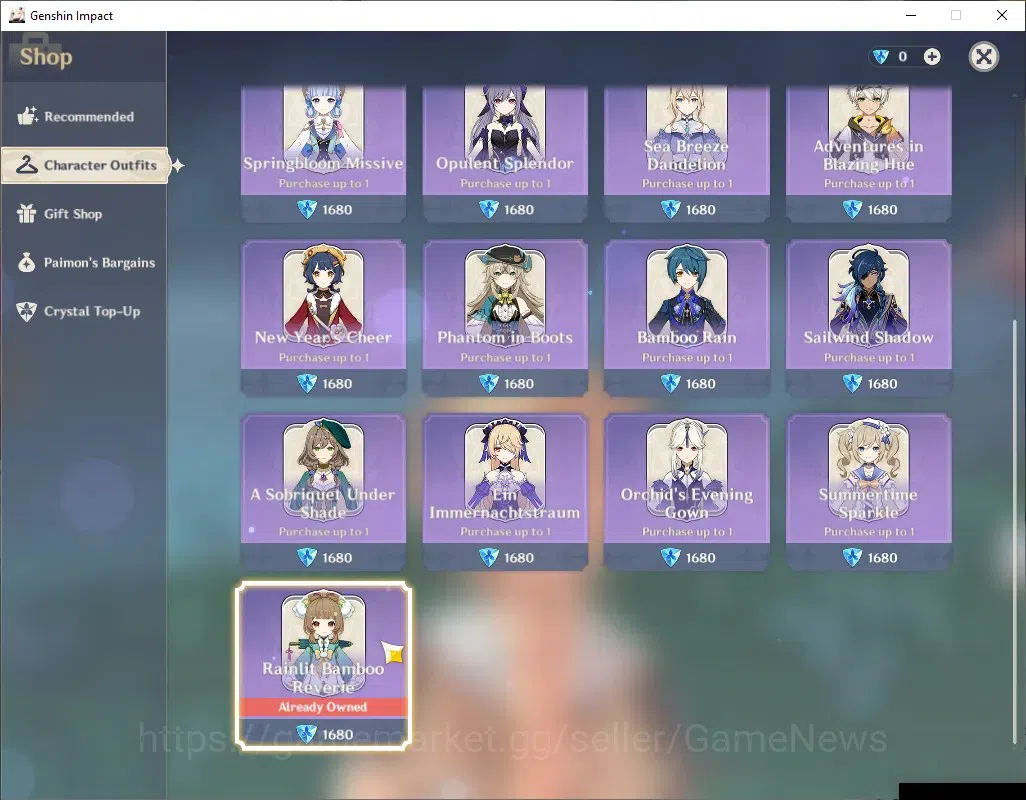The width and height of the screenshot is (1026, 800).
Task: Select Adventures in Blazing Hue outfit
Action: click(868, 153)
